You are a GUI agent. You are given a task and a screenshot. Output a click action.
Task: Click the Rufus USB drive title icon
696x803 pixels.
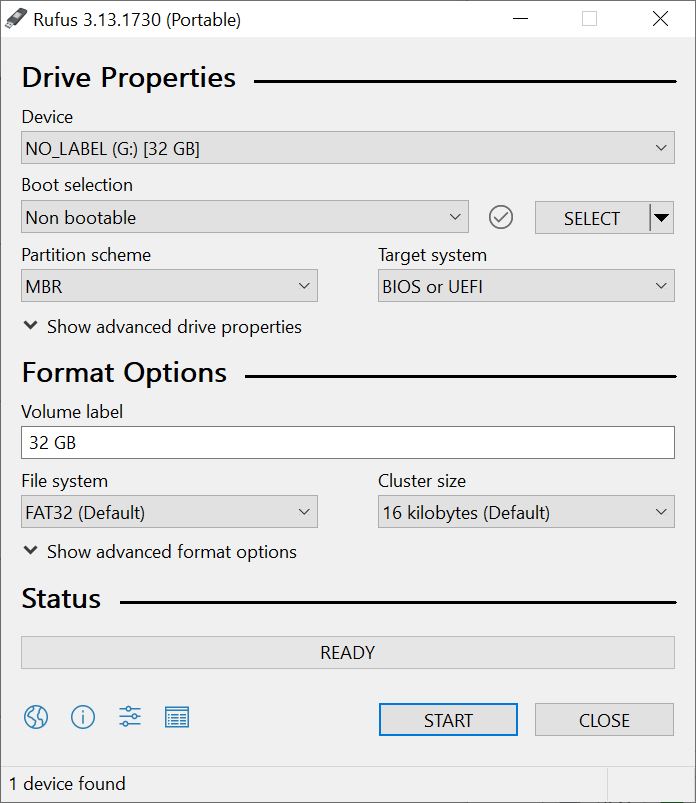pyautogui.click(x=15, y=19)
